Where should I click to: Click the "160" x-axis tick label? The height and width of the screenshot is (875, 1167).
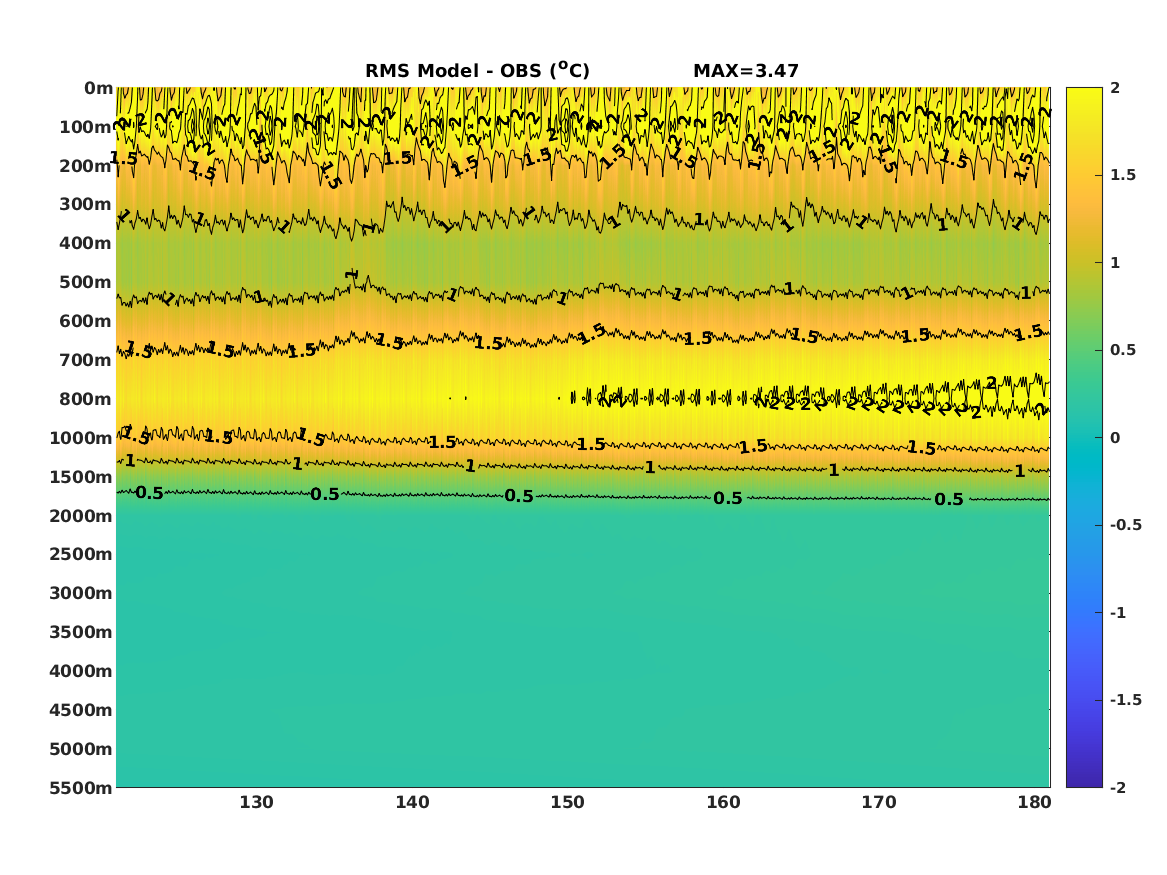[723, 803]
